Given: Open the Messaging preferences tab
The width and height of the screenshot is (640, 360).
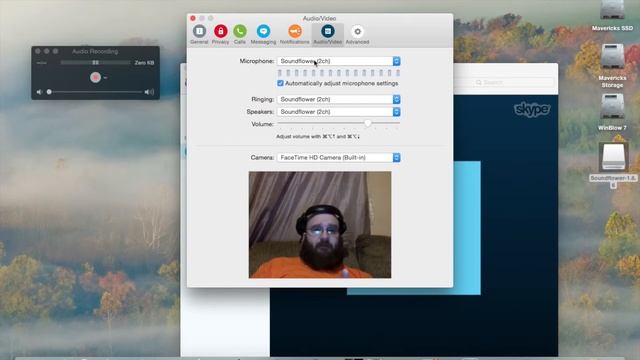Looking at the screenshot, I should (263, 34).
